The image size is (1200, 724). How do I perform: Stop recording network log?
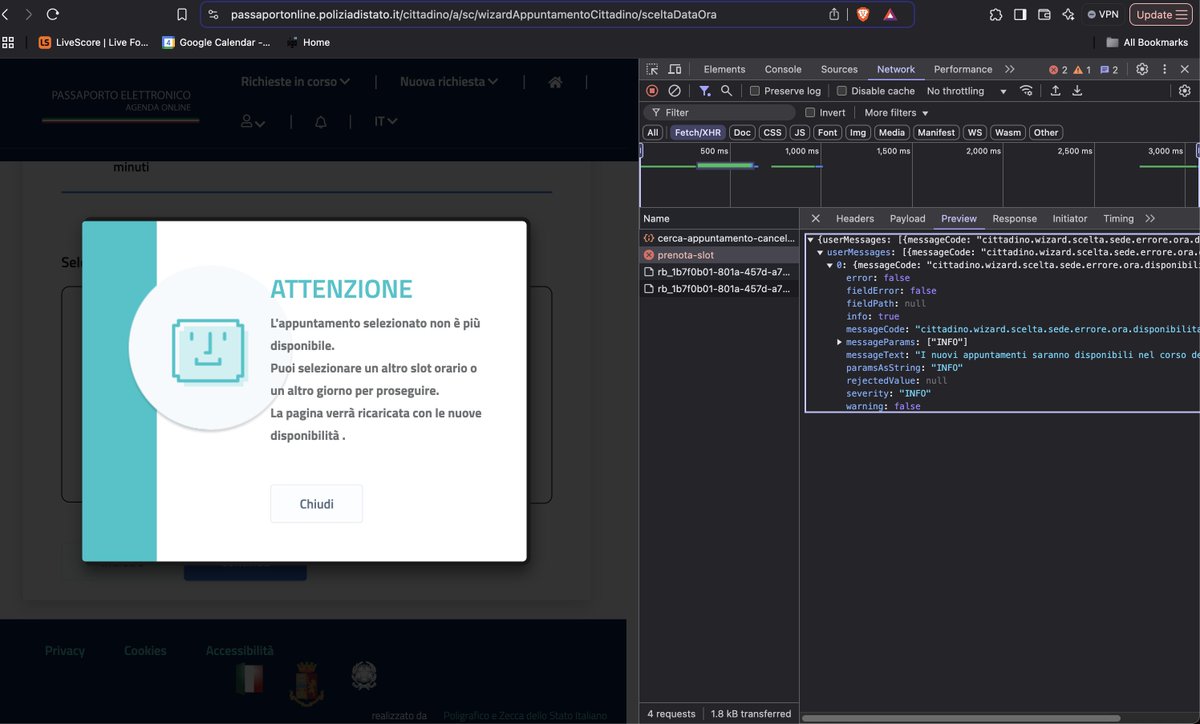point(652,91)
